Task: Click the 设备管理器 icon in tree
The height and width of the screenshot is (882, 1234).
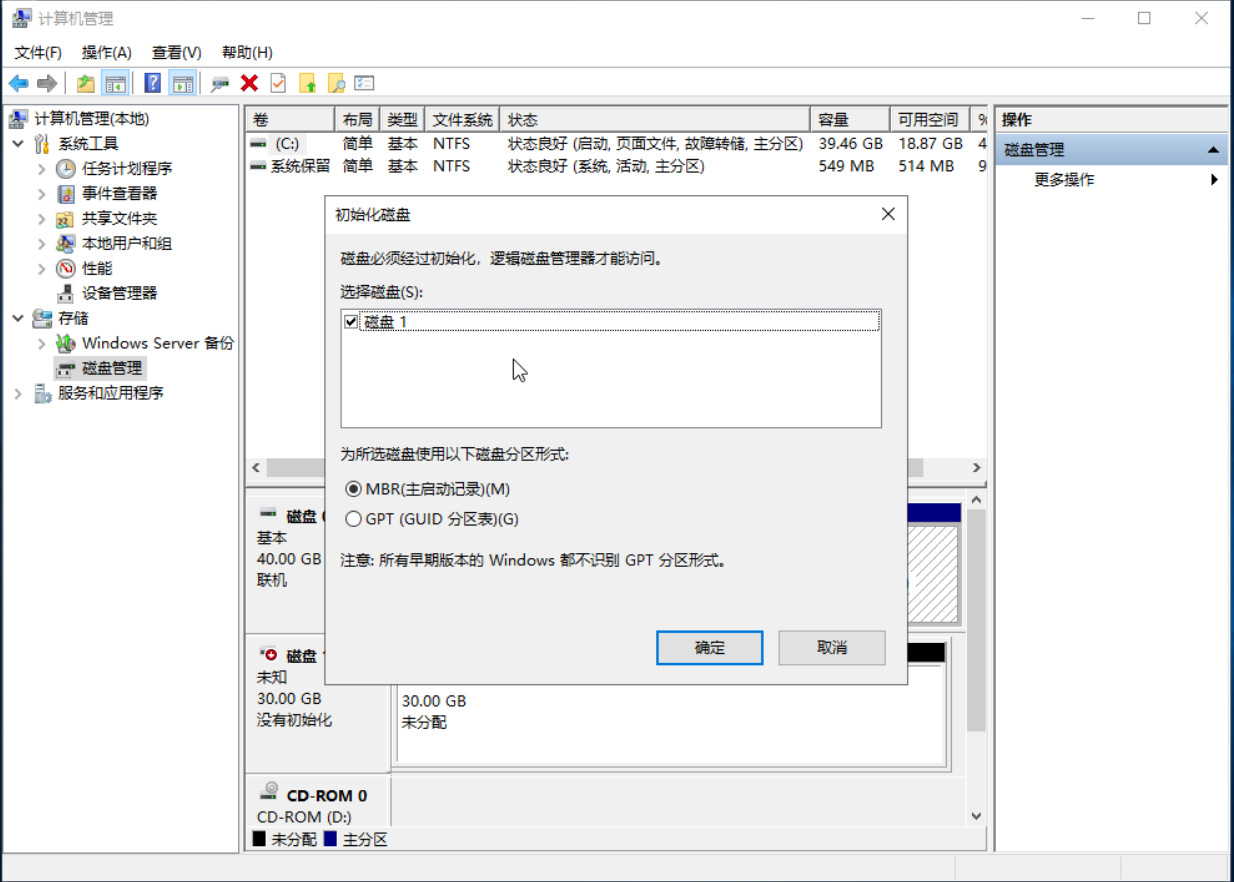Action: 66,293
